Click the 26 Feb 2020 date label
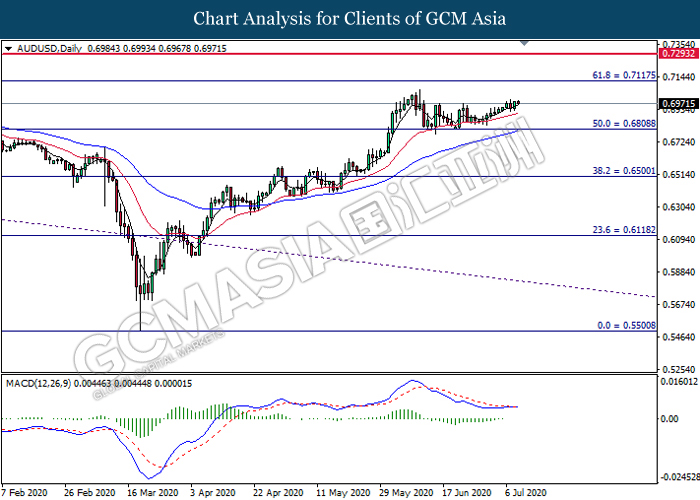 [89, 493]
